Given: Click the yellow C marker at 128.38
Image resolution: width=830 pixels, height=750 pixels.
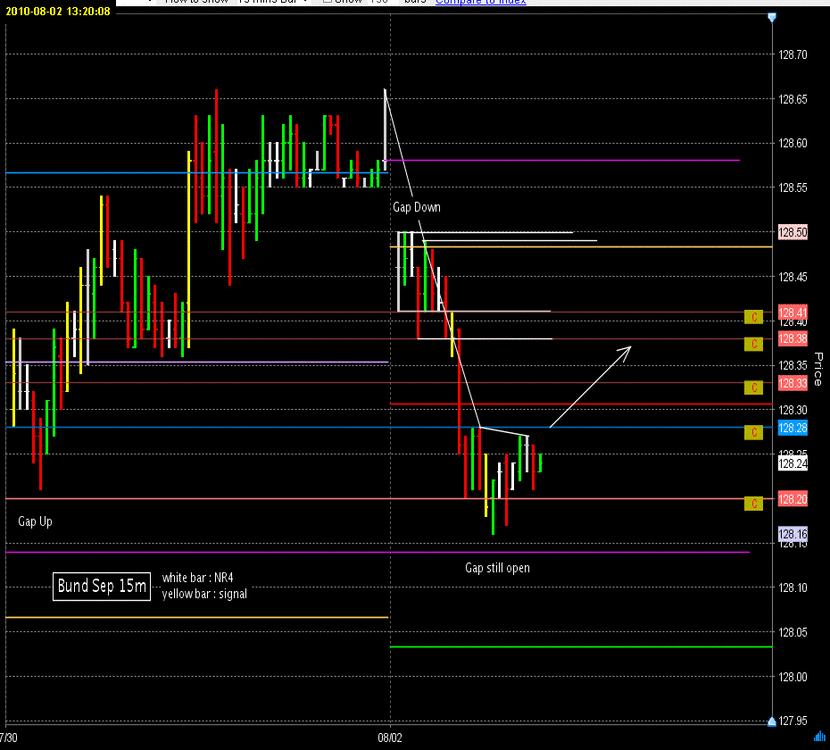Looking at the screenshot, I should [753, 344].
